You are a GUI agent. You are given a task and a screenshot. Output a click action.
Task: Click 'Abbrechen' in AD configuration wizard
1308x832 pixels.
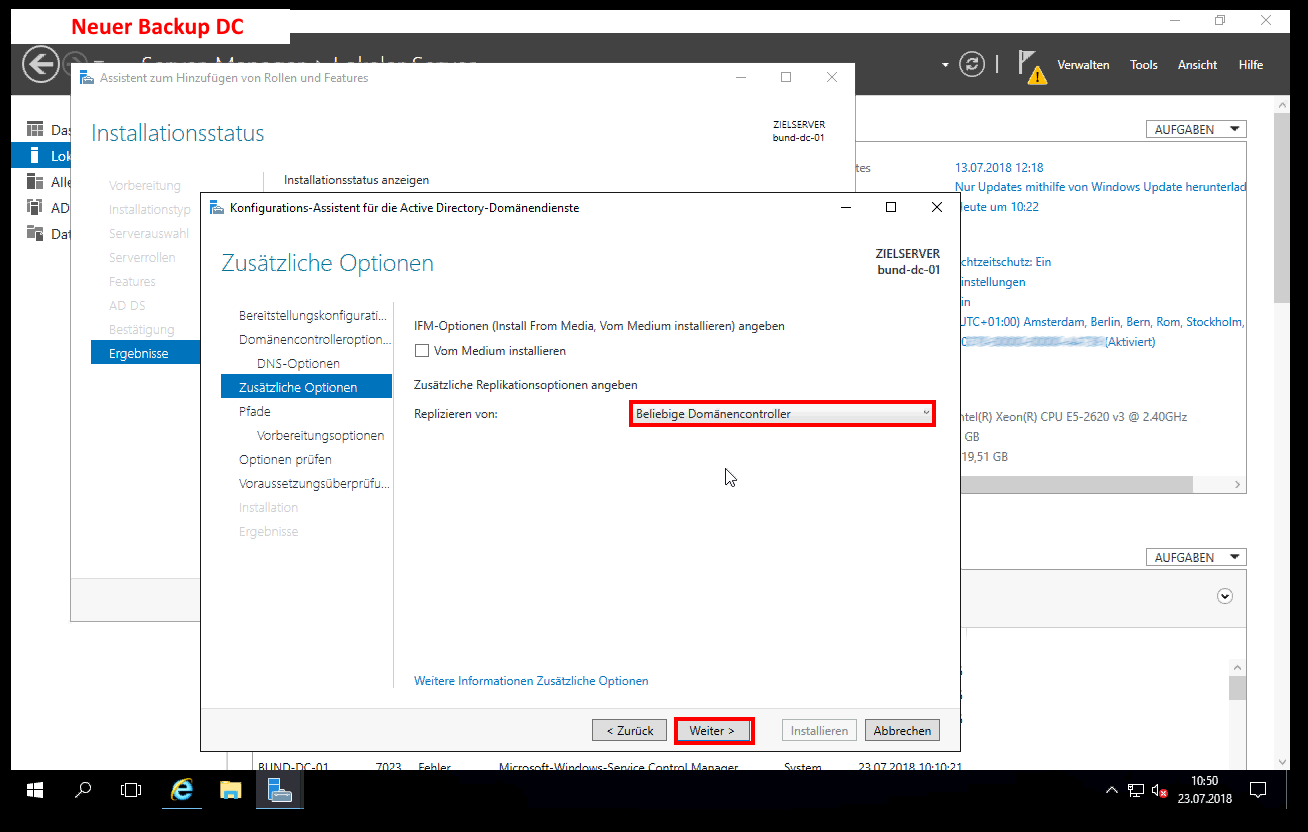(902, 731)
